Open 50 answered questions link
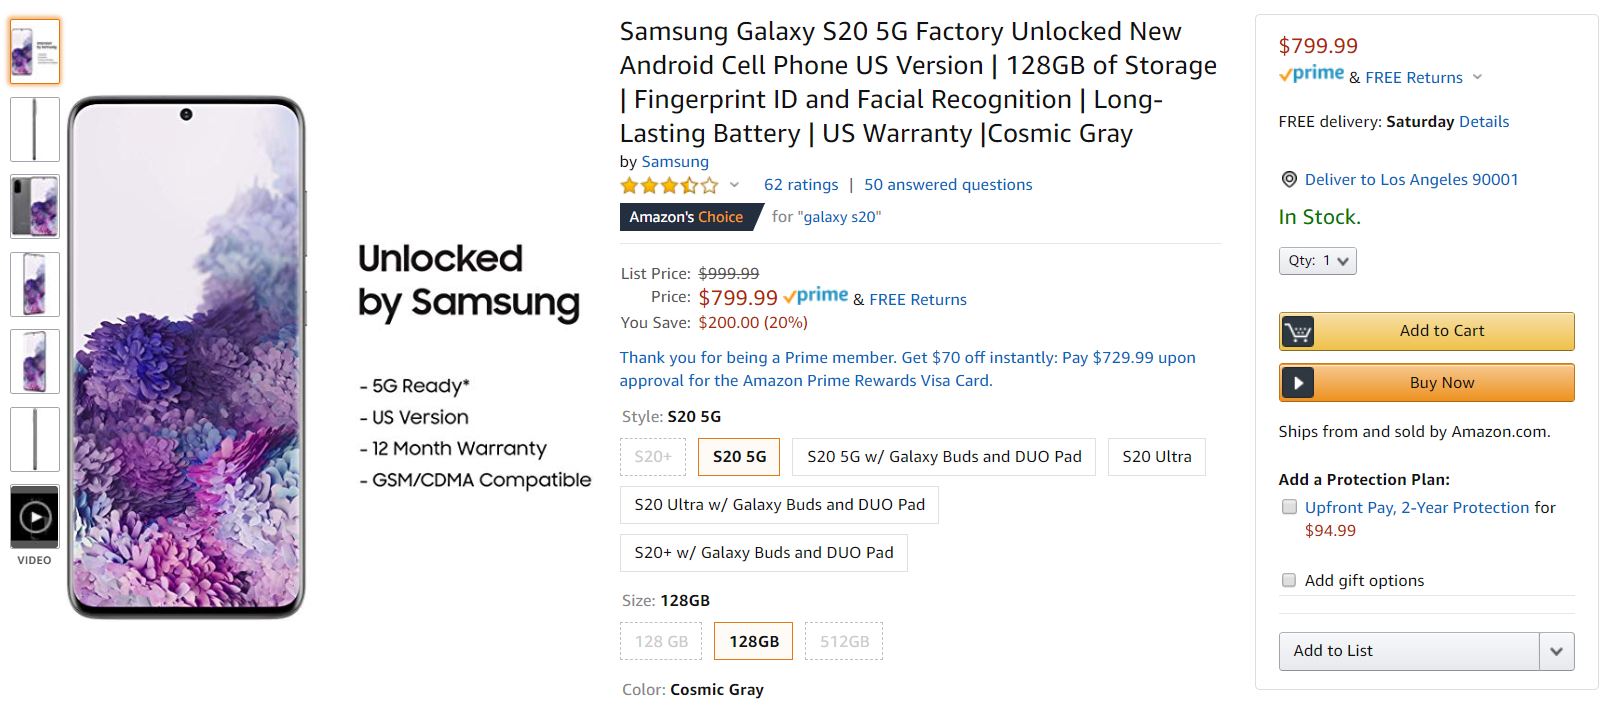Viewport: 1606px width, 705px height. pos(947,185)
